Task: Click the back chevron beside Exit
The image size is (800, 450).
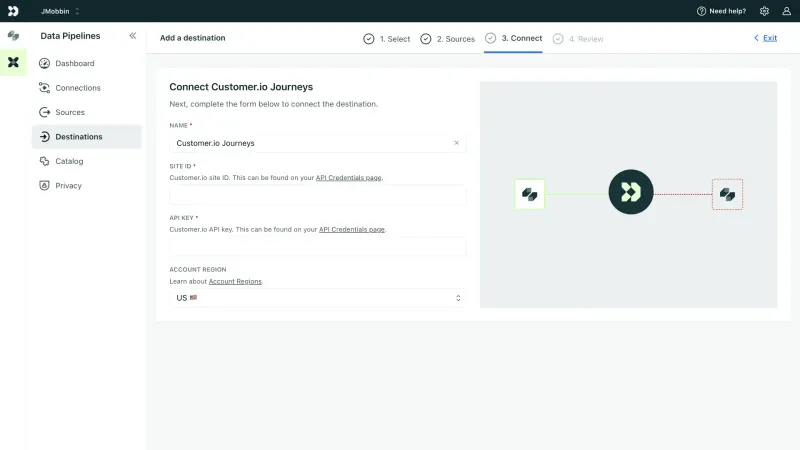Action: [756, 38]
